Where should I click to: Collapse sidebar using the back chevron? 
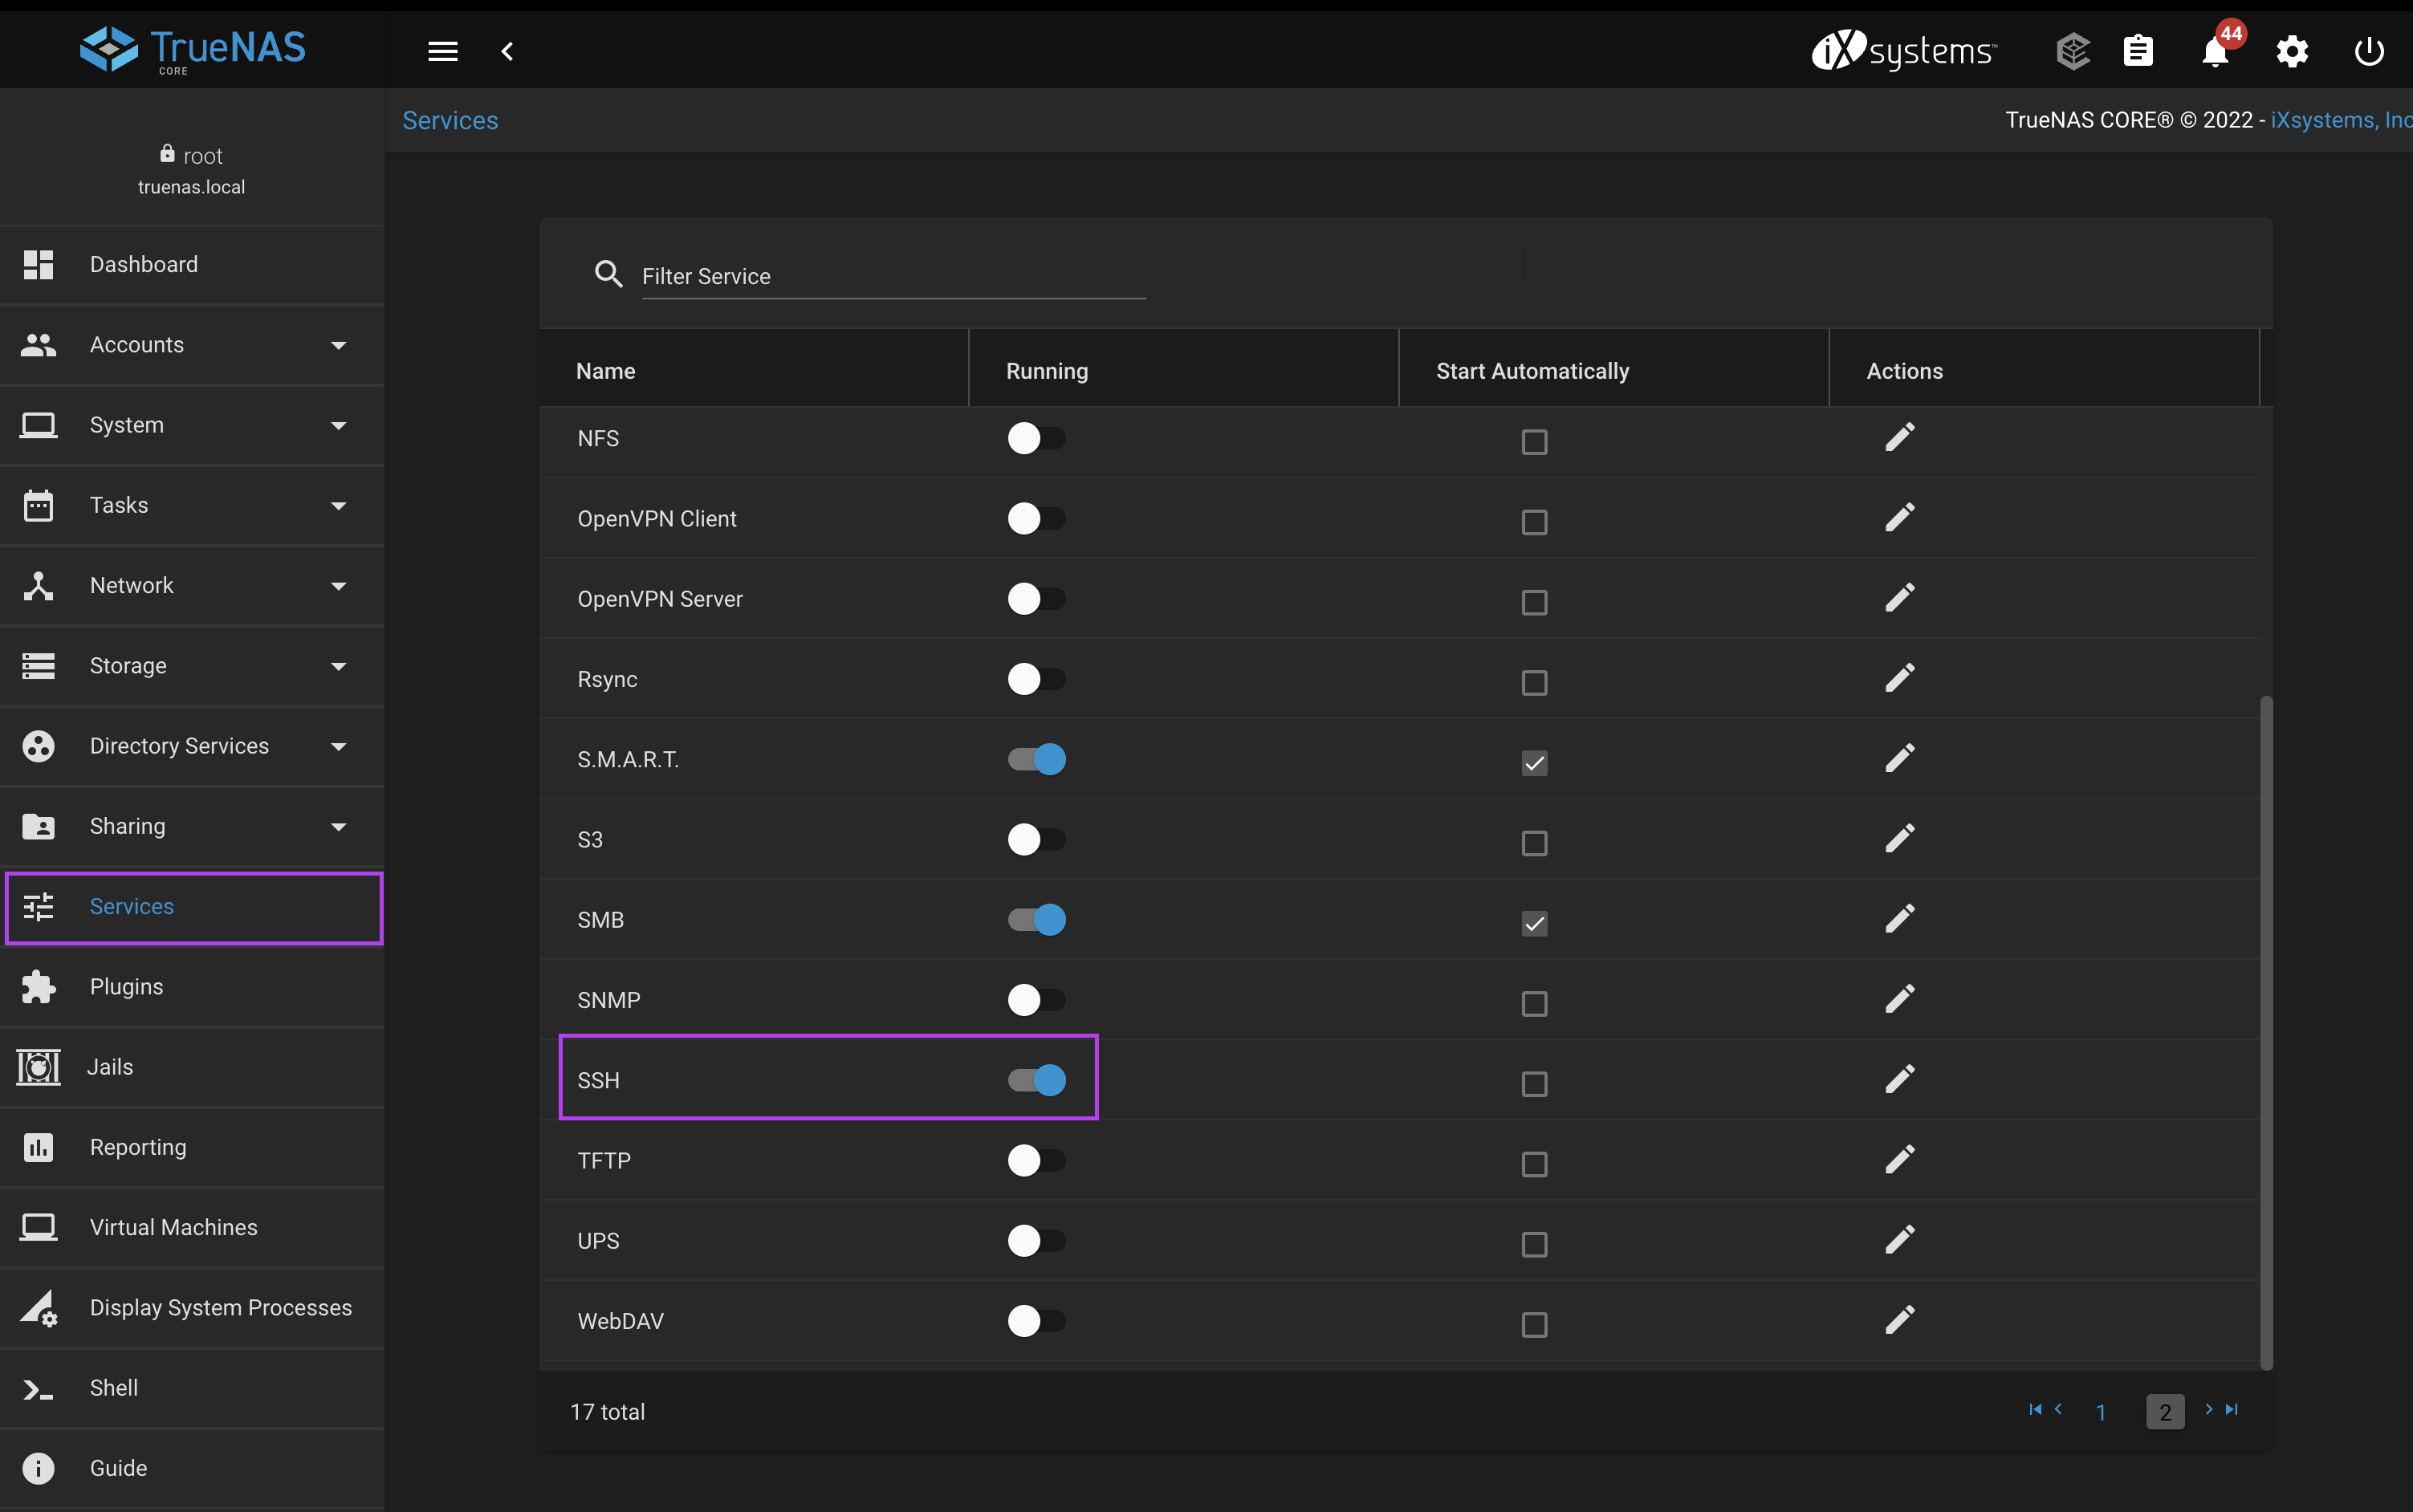(508, 51)
